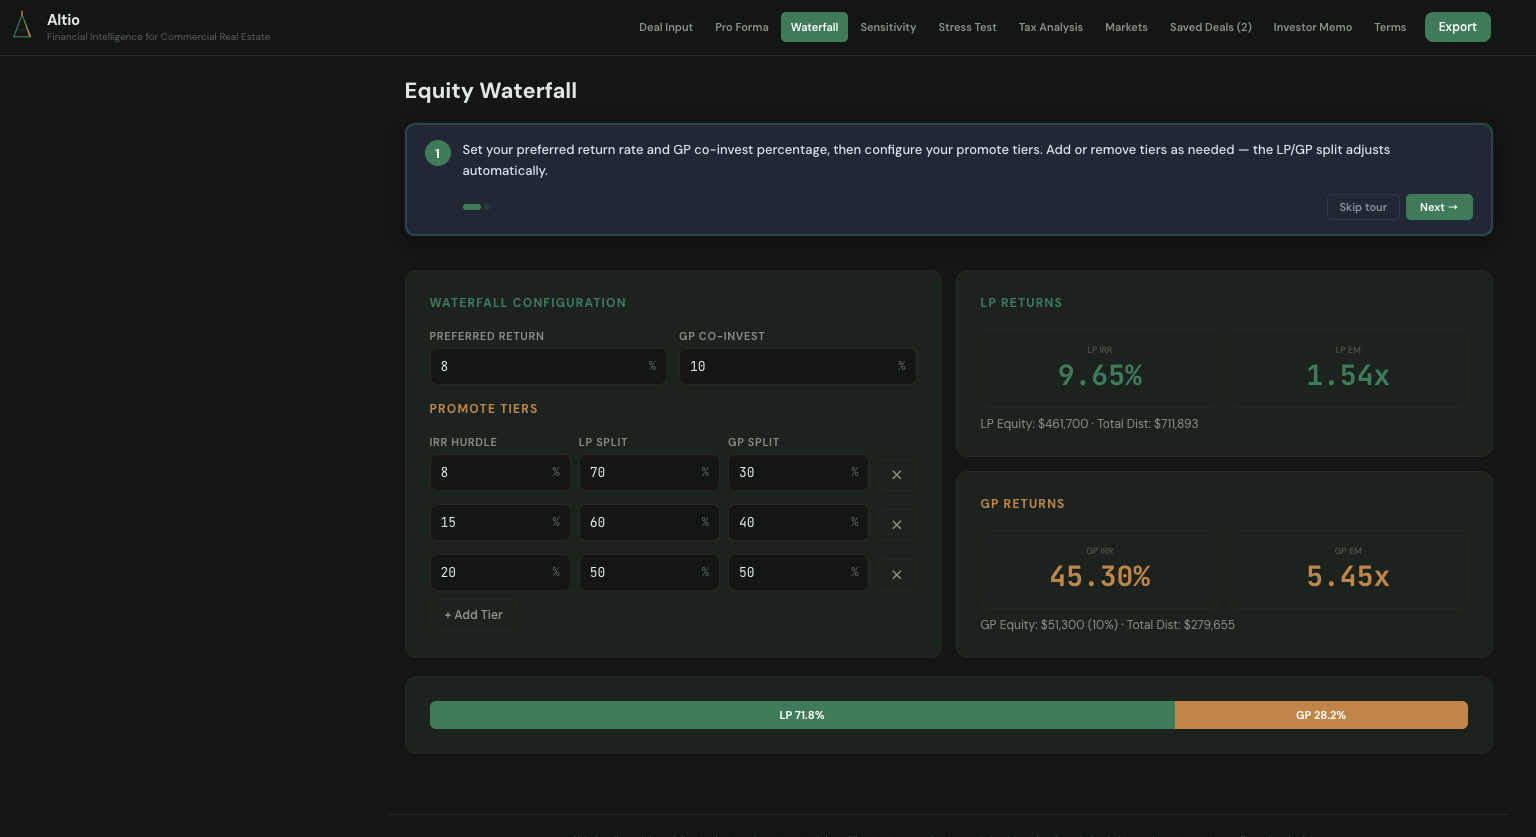The image size is (1536, 837).
Task: Edit the LP split value 70
Action: [x=649, y=473]
